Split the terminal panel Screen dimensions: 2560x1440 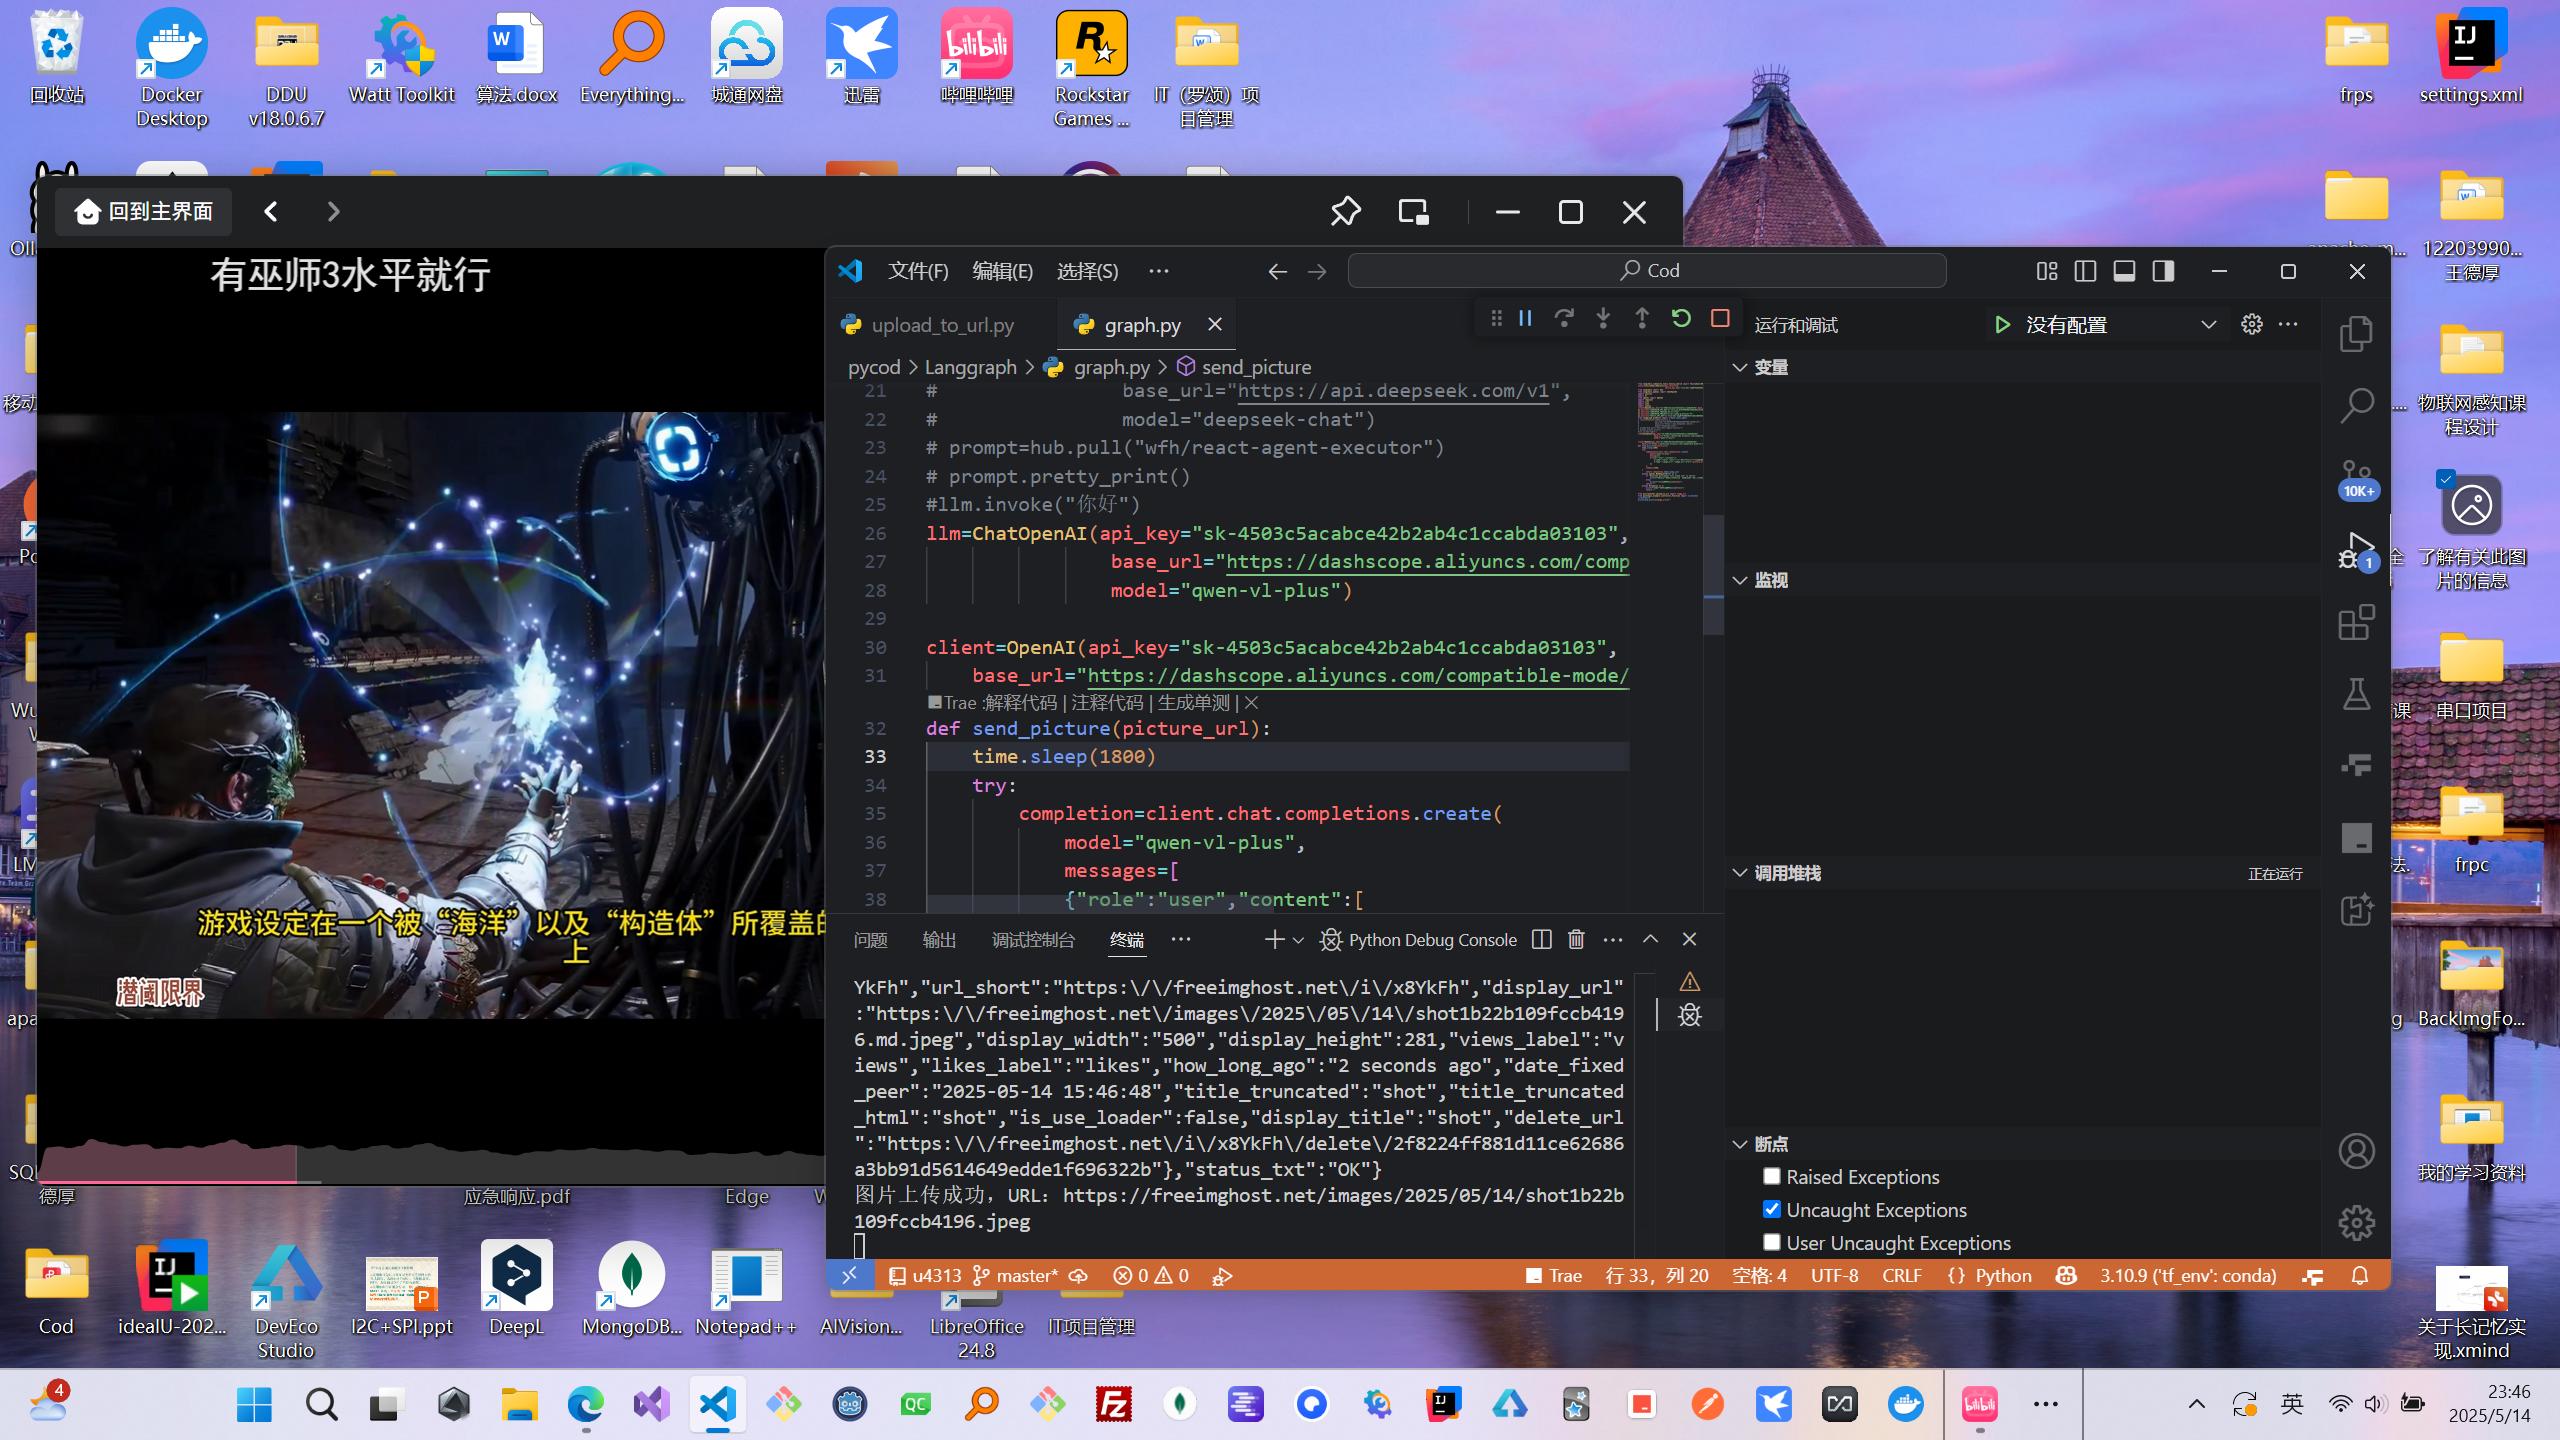click(1542, 940)
